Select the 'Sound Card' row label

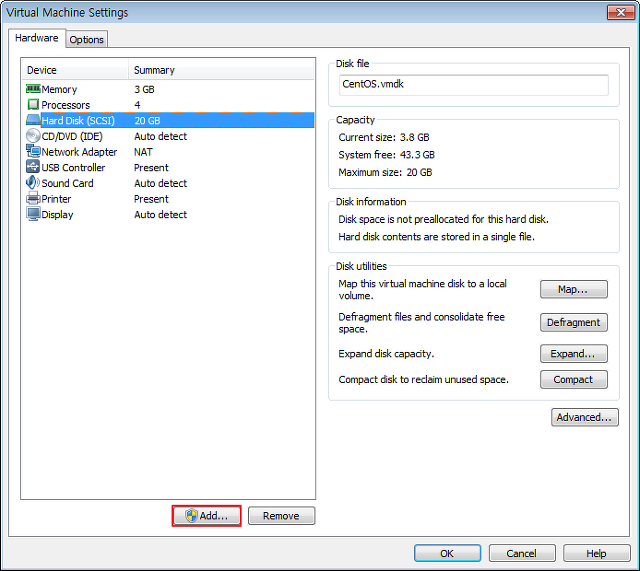click(x=67, y=183)
